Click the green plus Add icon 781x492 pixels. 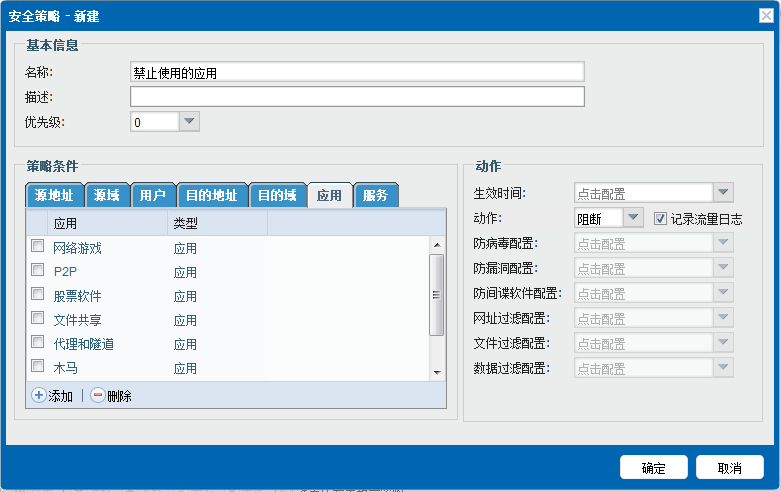coord(39,396)
